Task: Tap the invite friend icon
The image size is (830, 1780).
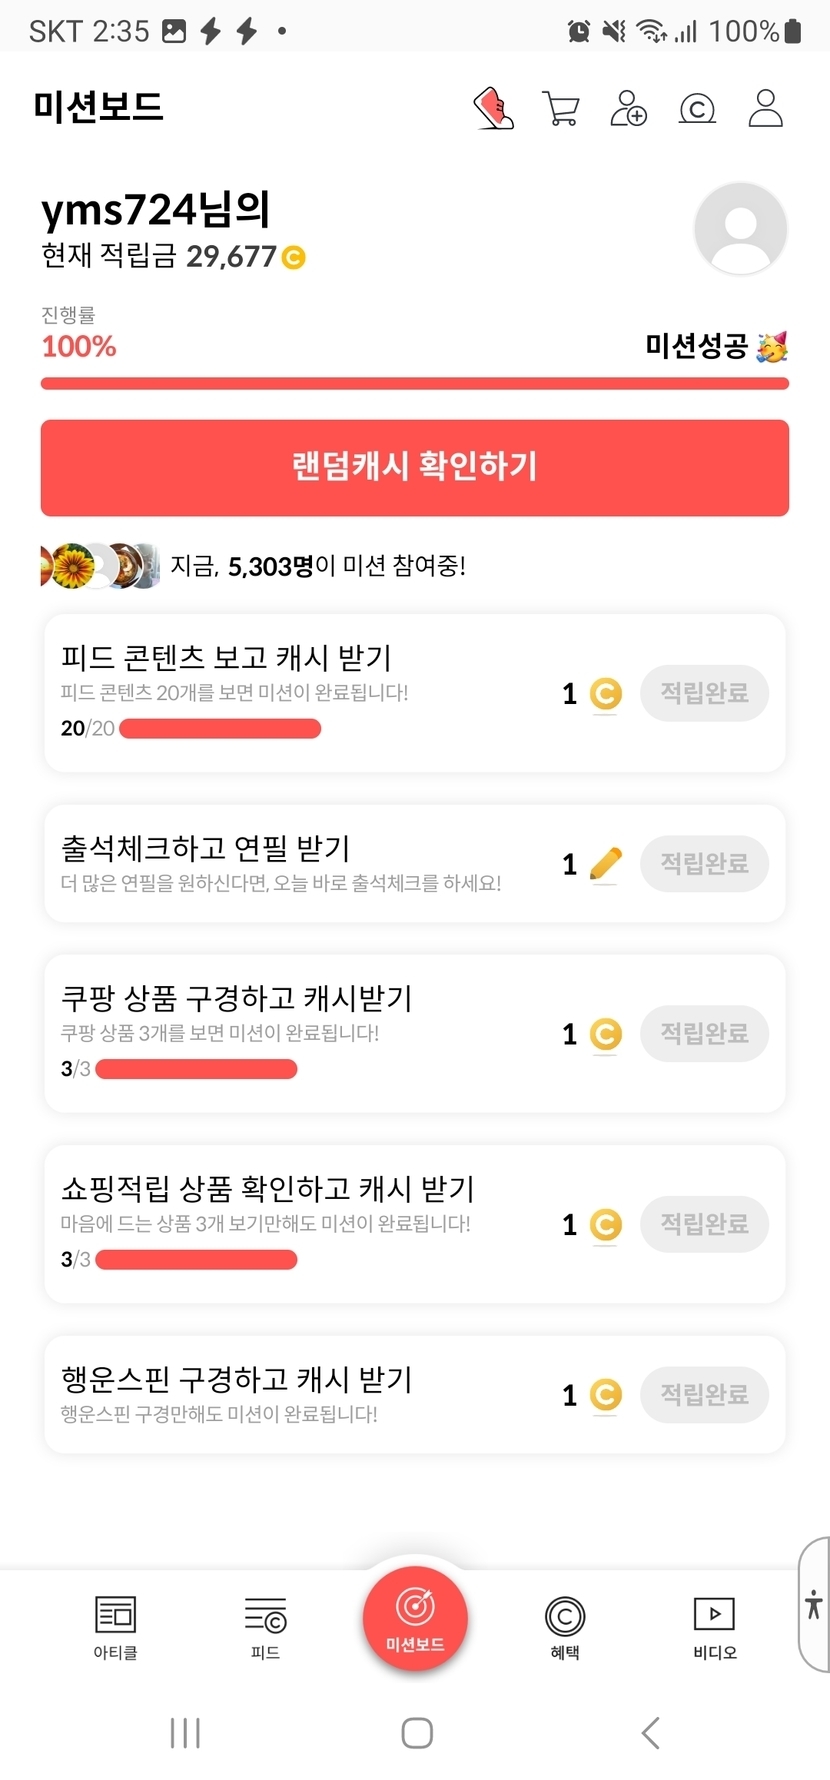Action: click(x=629, y=108)
